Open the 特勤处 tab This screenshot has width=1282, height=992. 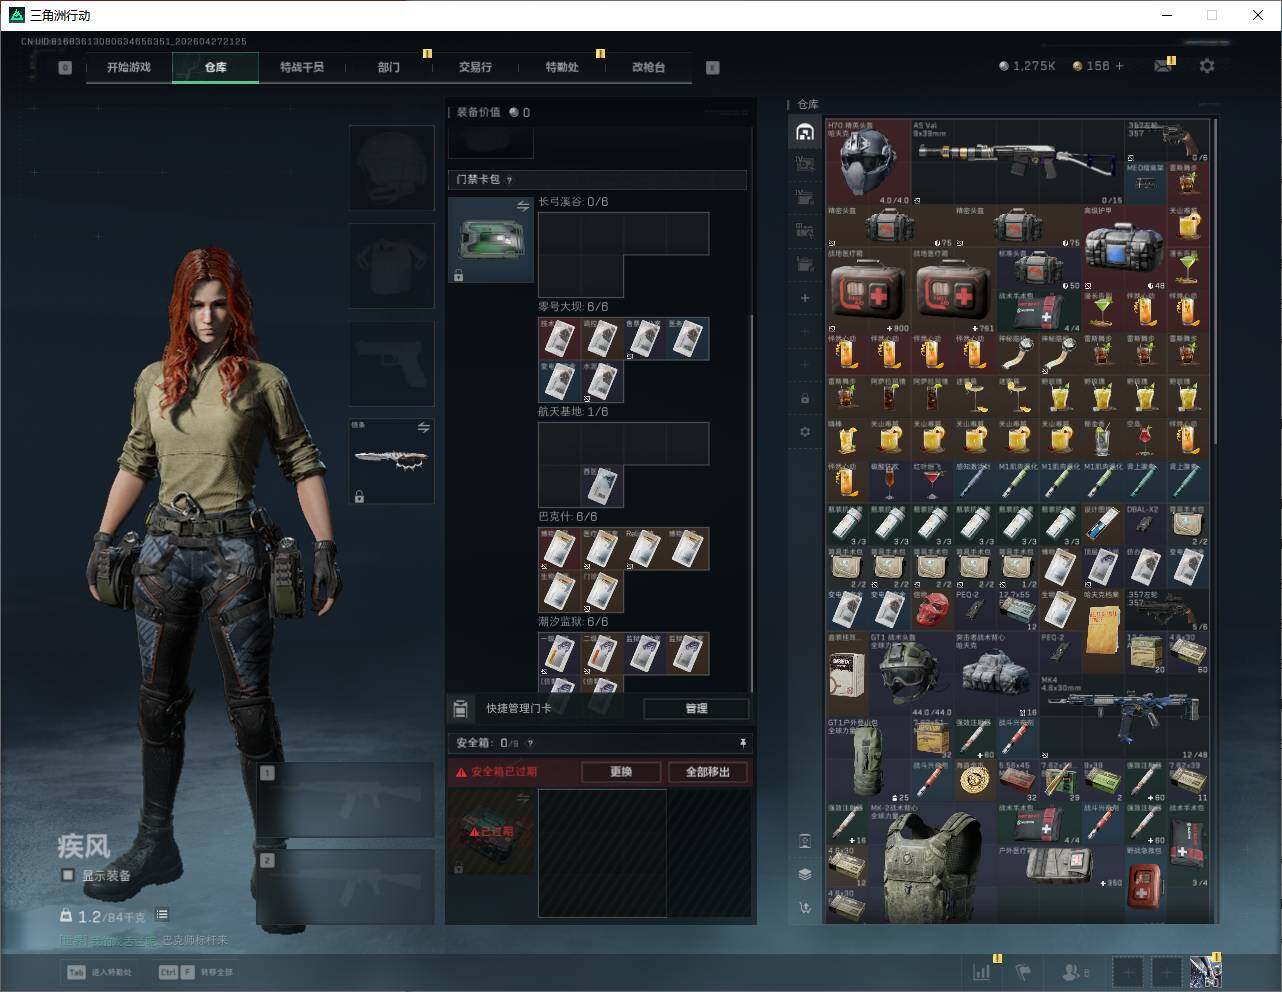pyautogui.click(x=562, y=67)
